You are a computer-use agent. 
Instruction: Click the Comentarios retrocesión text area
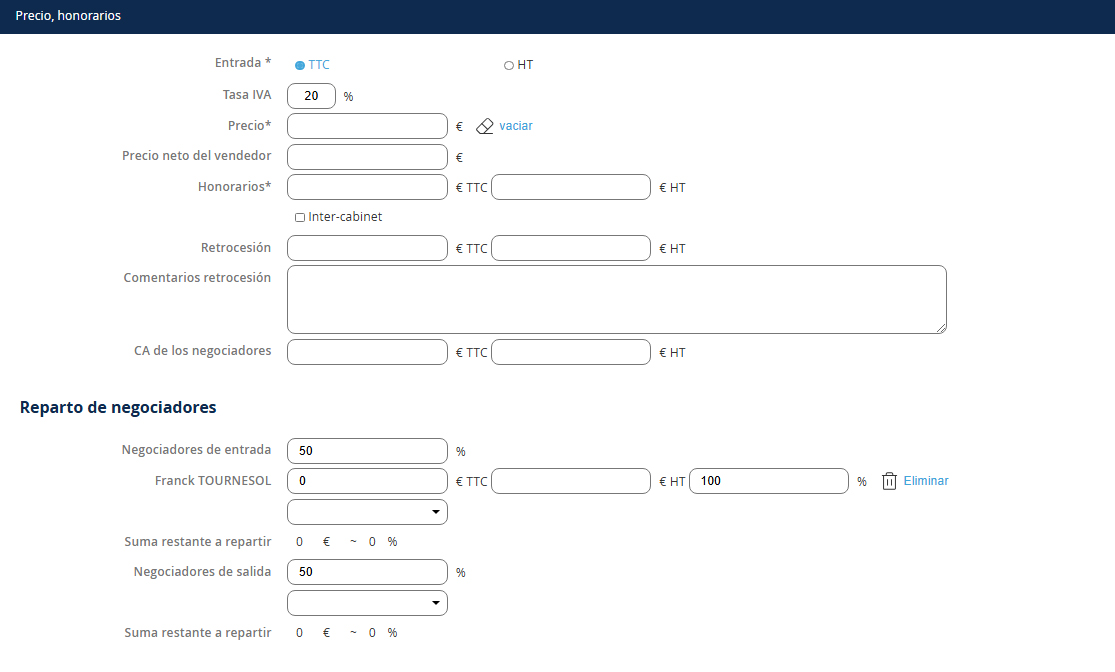[616, 299]
